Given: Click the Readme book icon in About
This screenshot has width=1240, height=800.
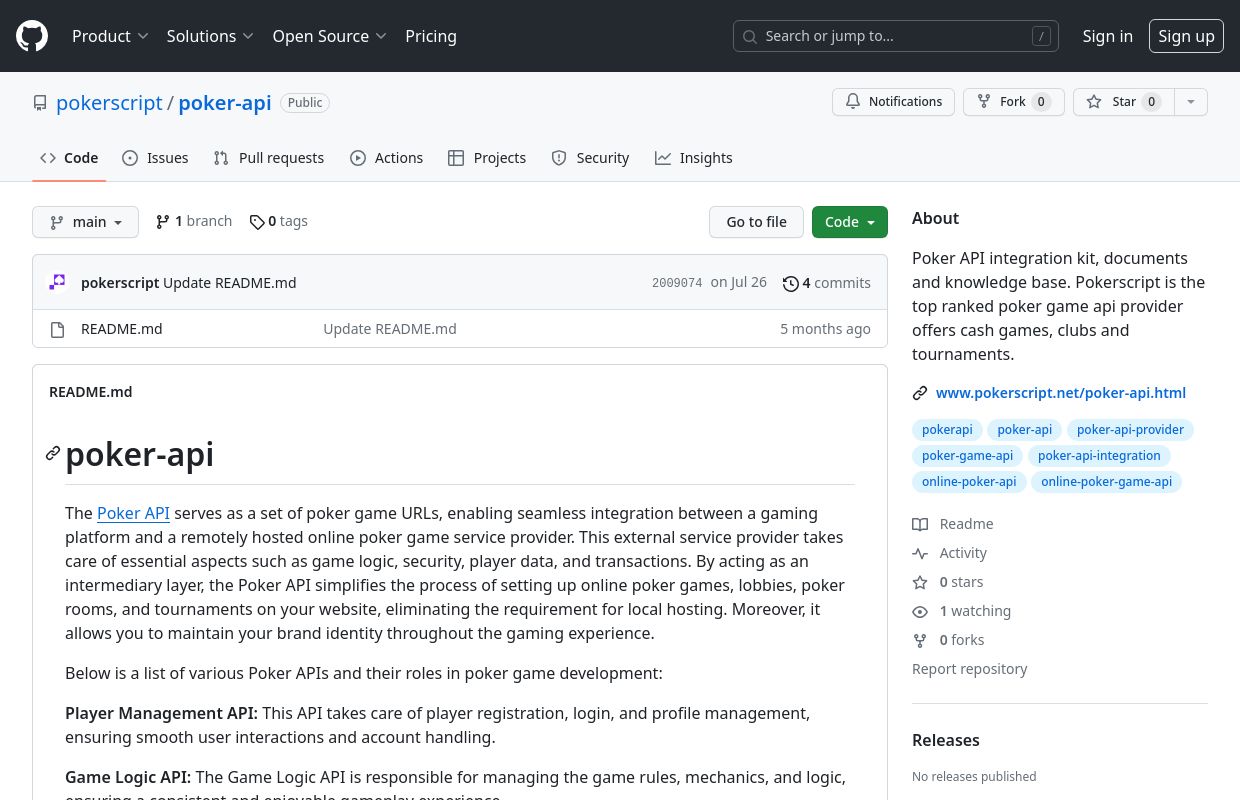Looking at the screenshot, I should click(x=920, y=524).
